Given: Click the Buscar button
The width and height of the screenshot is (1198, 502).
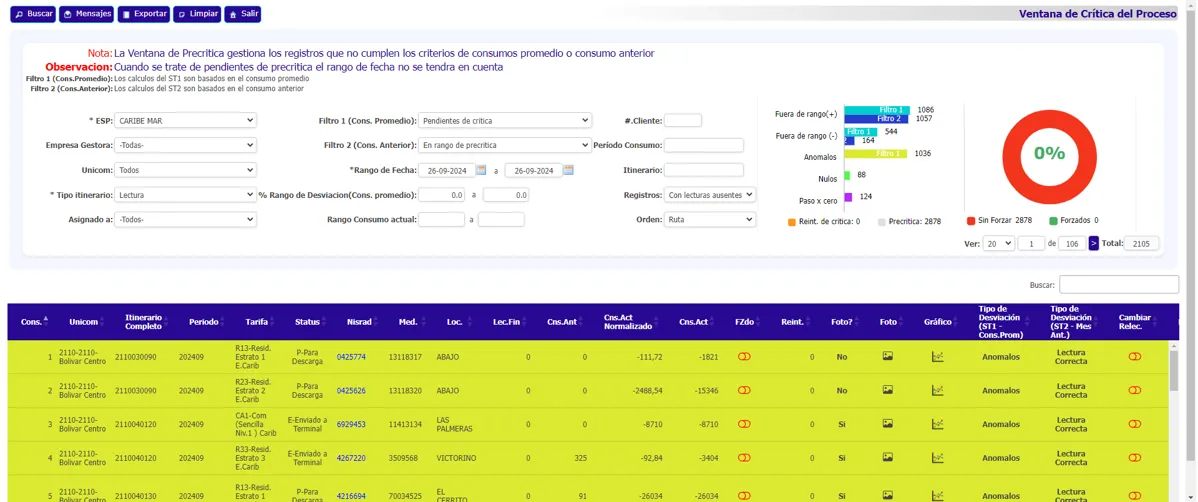Looking at the screenshot, I should [x=33, y=14].
